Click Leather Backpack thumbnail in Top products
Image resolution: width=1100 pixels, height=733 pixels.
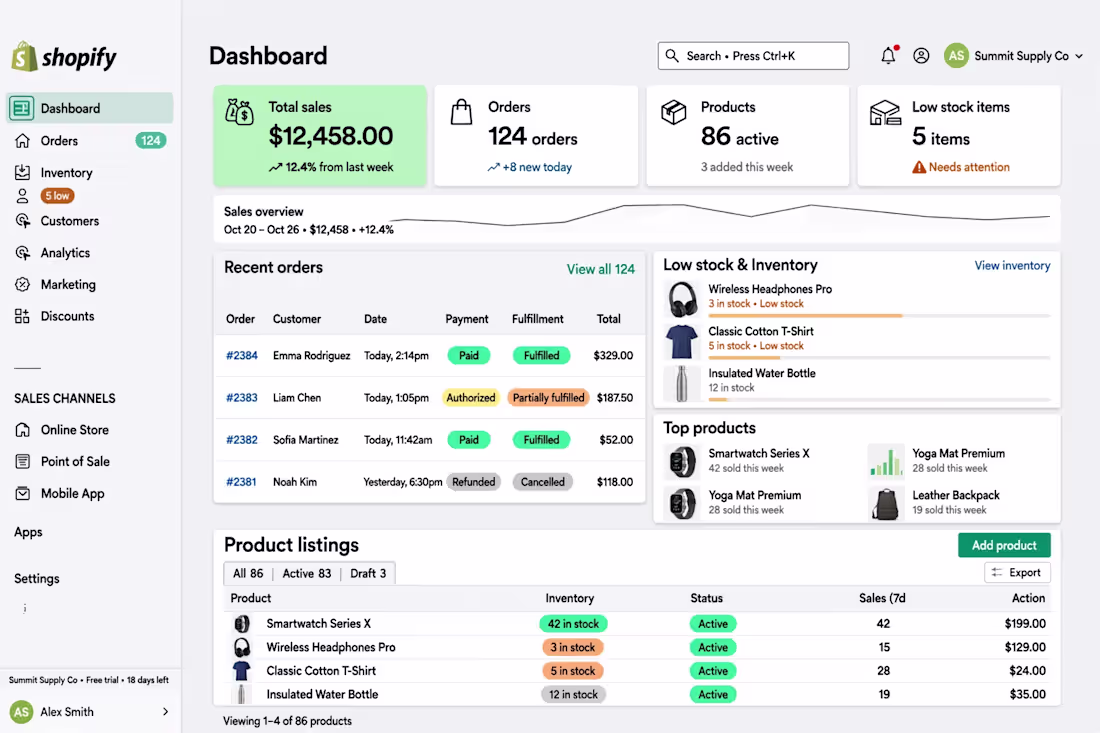(885, 503)
